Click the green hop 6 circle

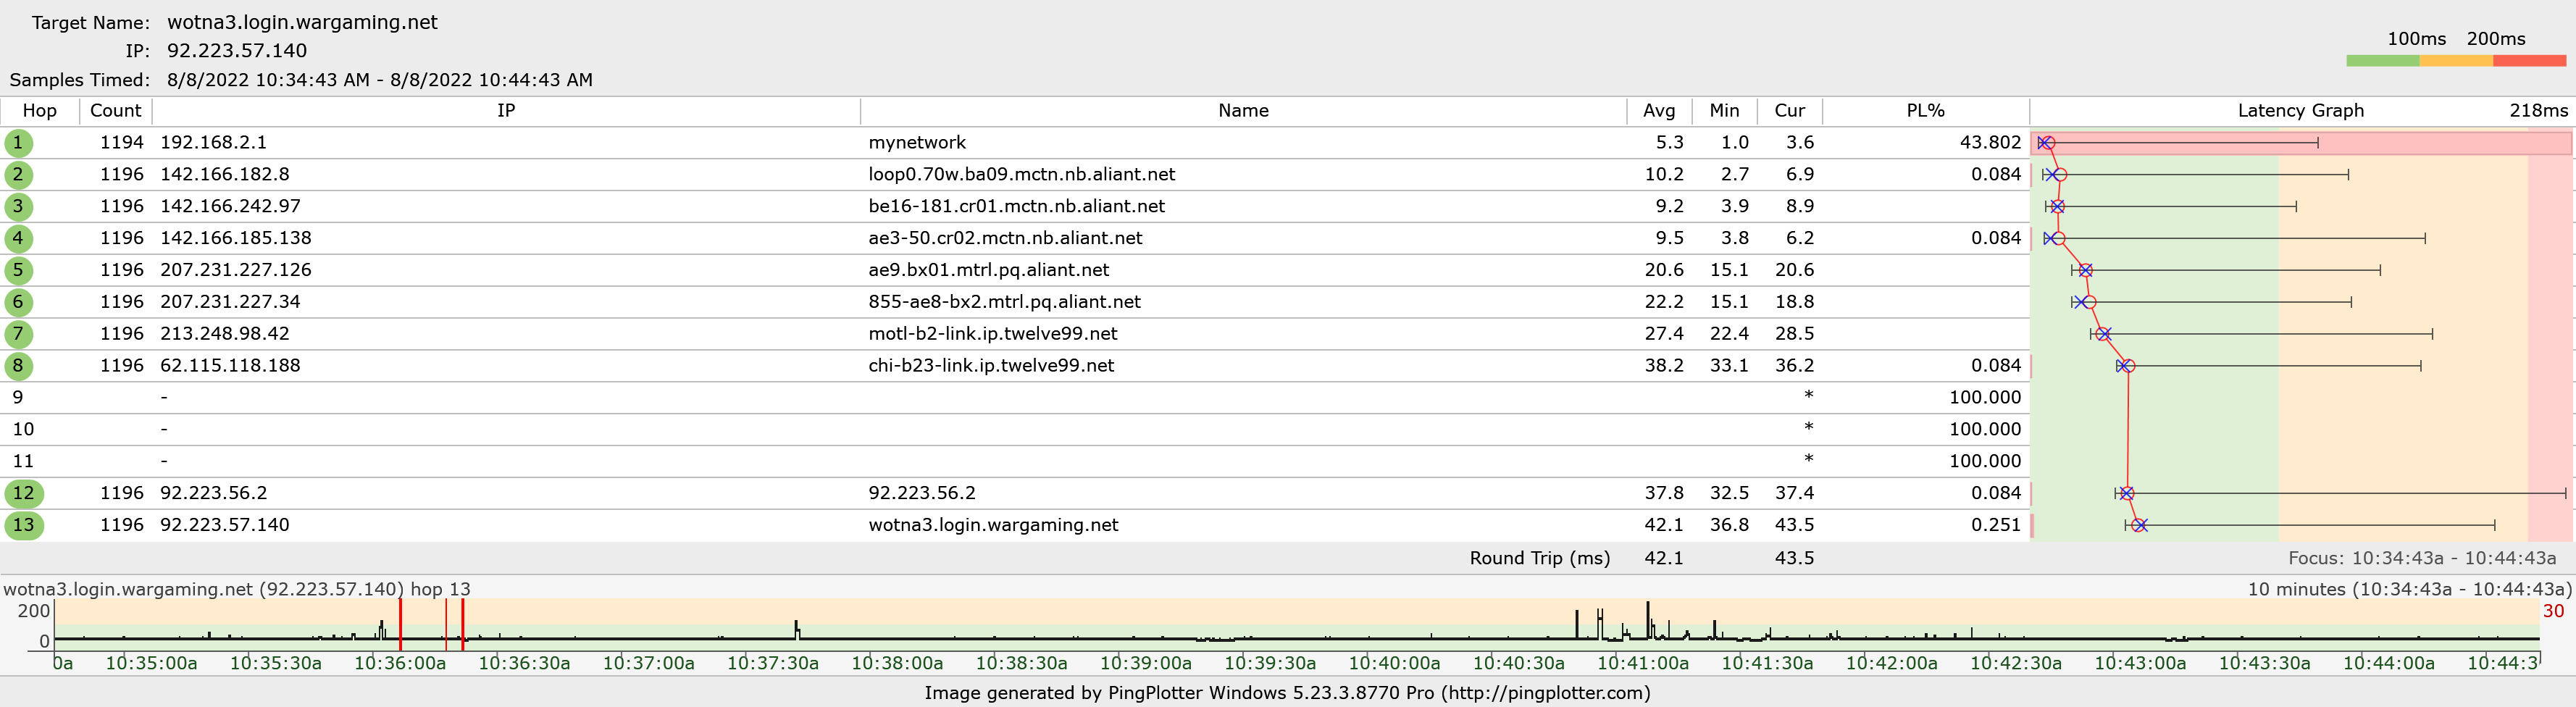(x=18, y=302)
